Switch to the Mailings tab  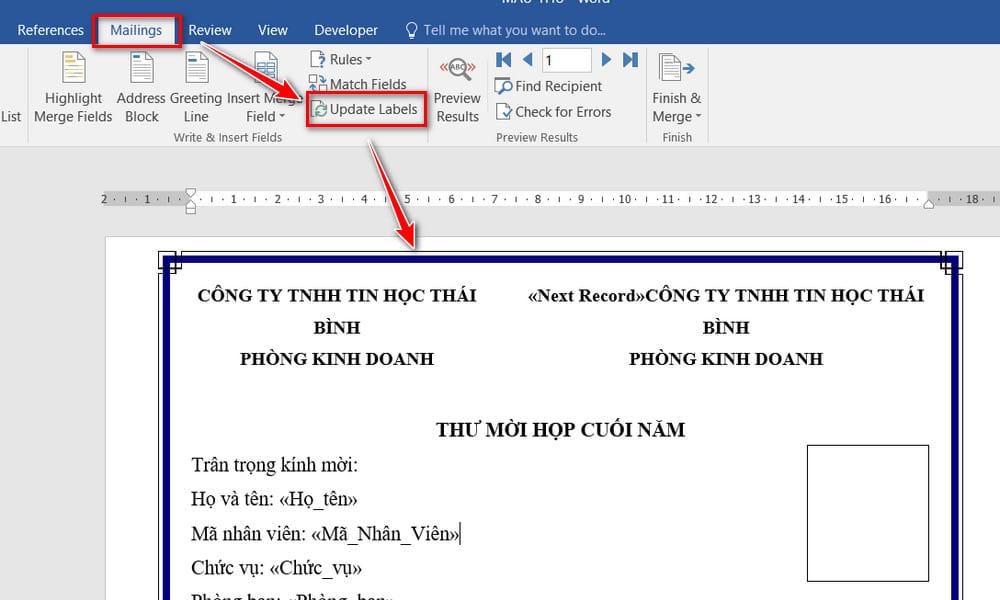coord(136,30)
